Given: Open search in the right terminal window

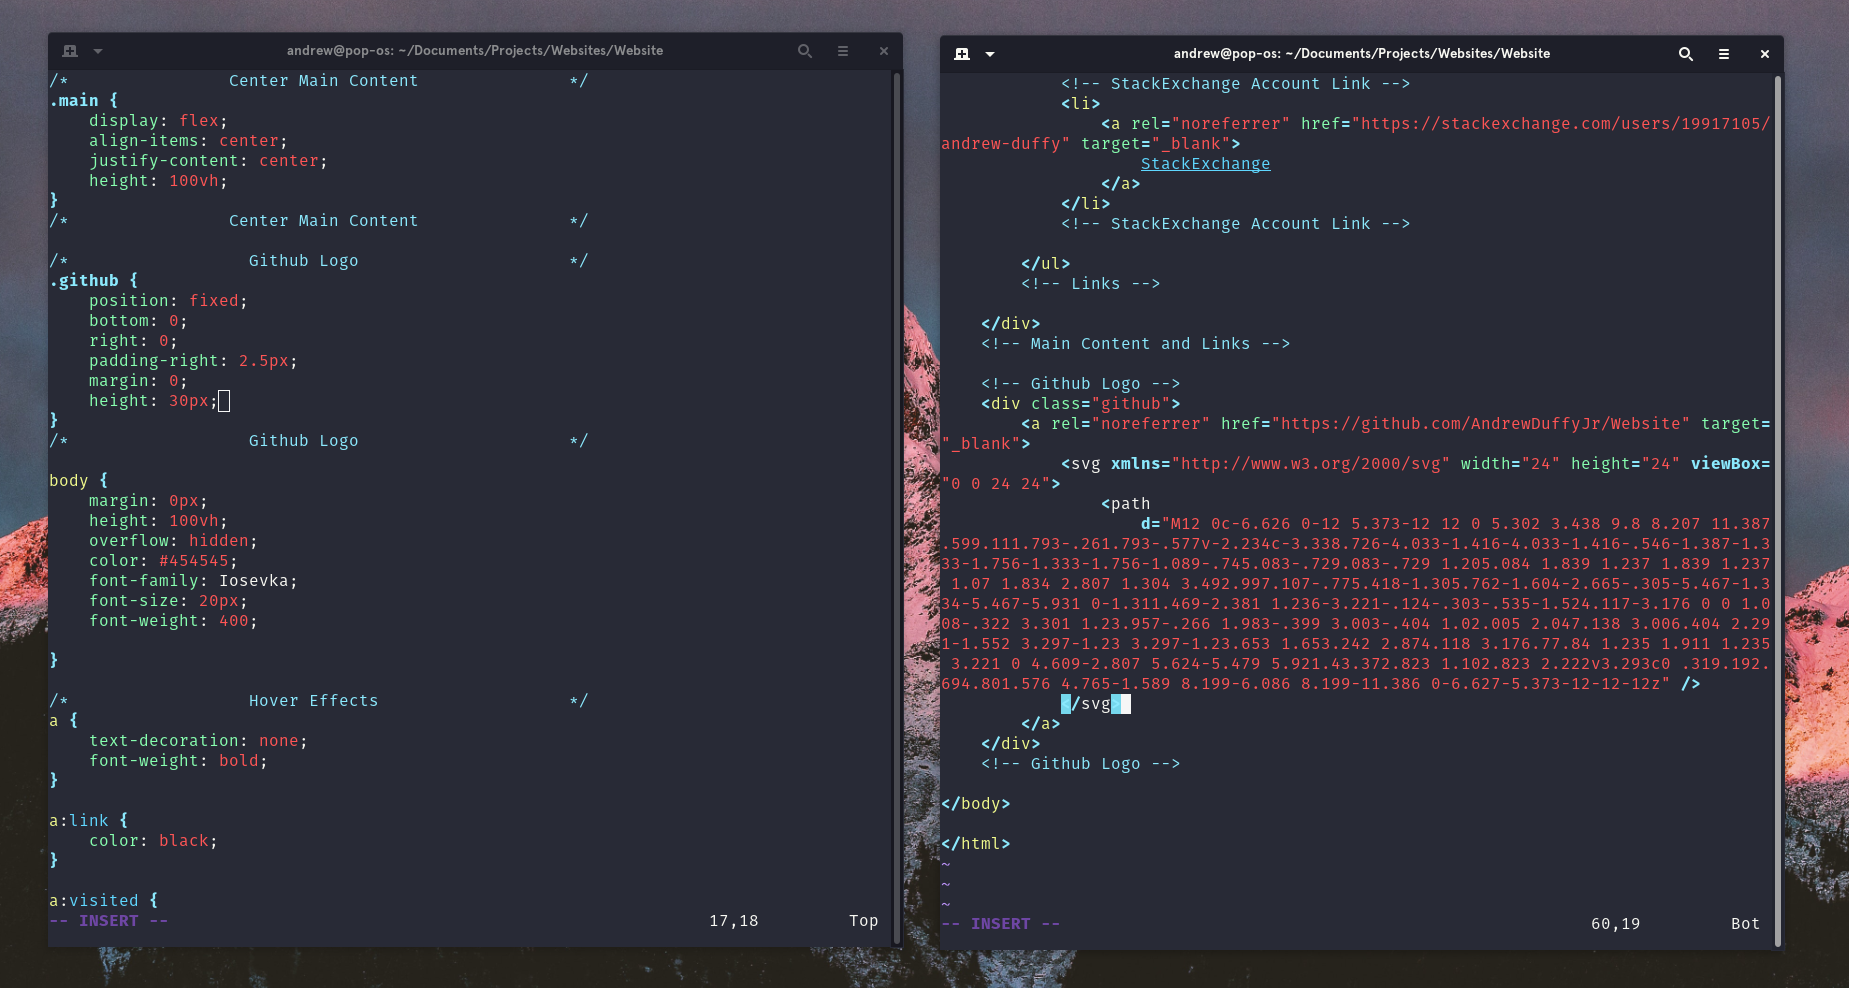Looking at the screenshot, I should [x=1685, y=54].
